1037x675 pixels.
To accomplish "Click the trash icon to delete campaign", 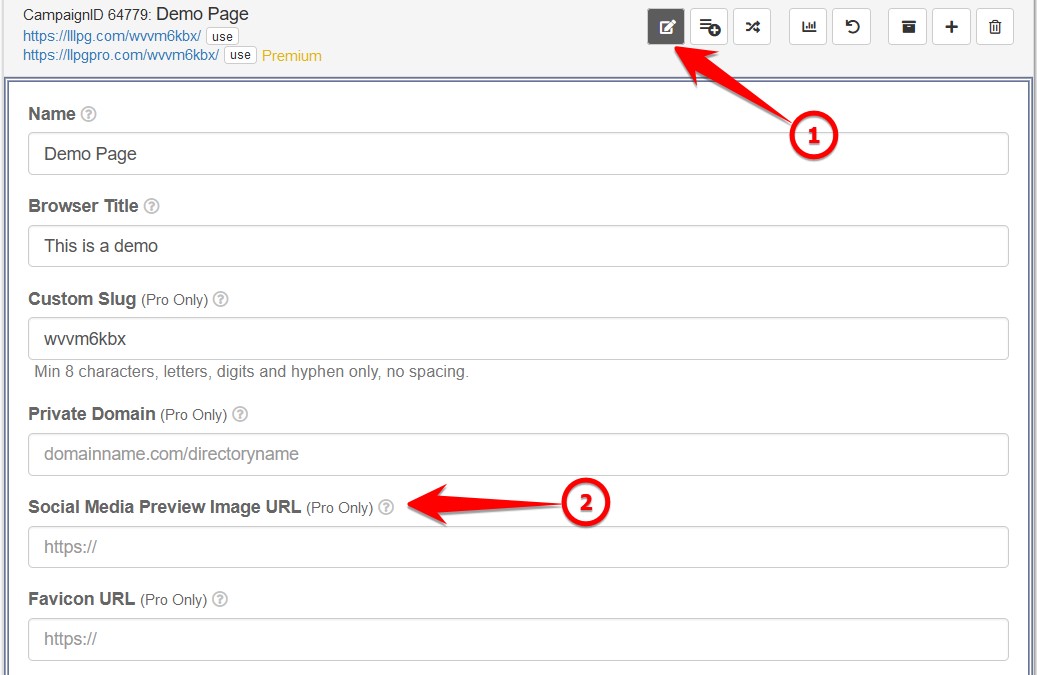I will (x=995, y=27).
